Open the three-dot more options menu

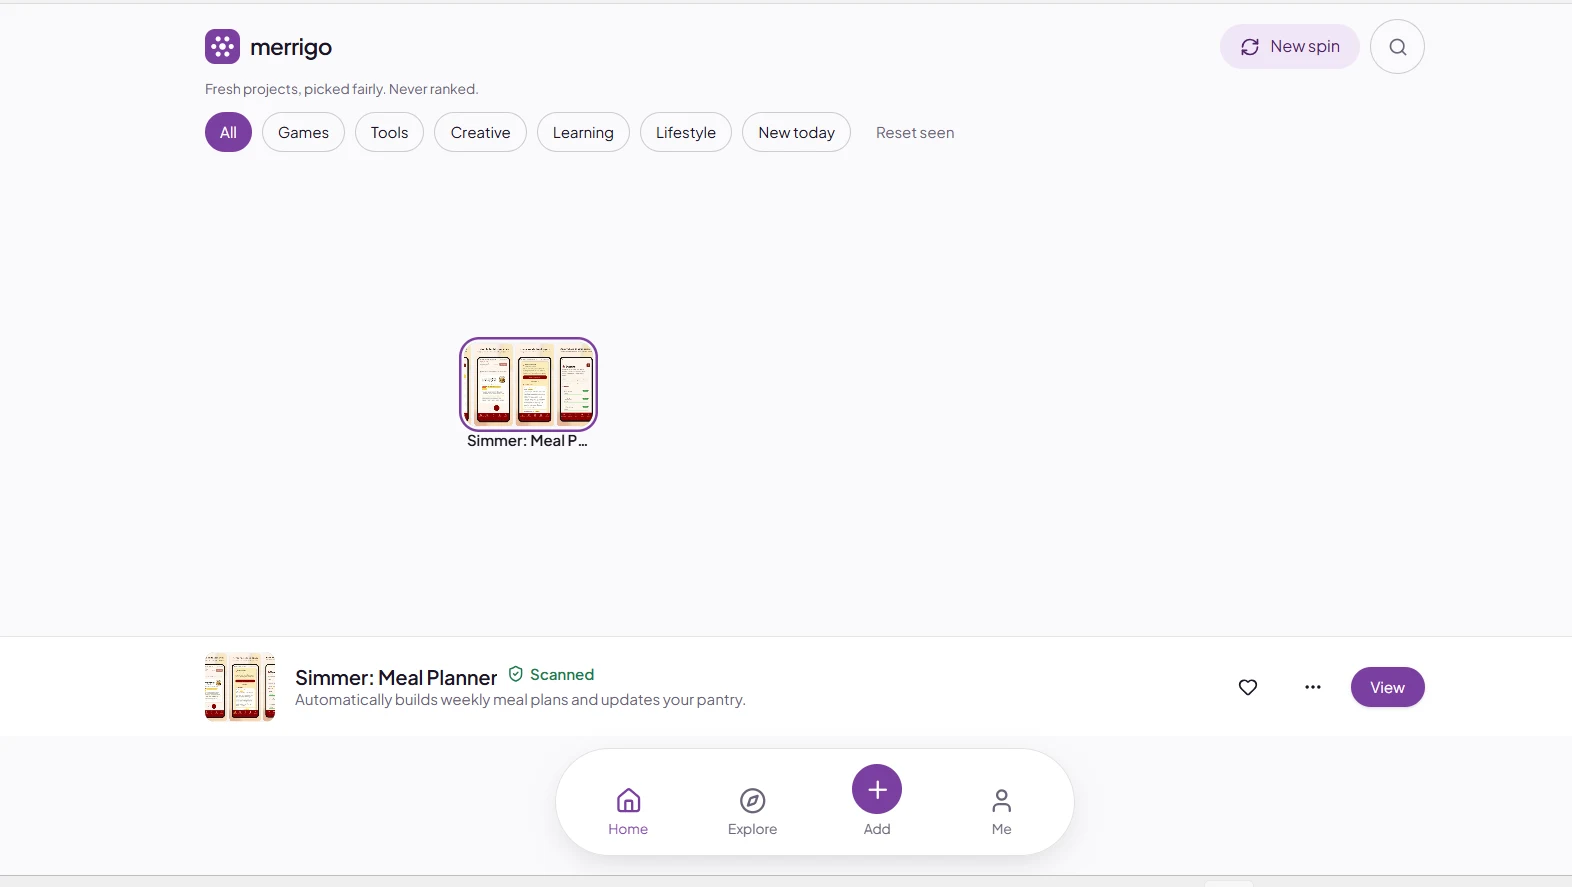click(1313, 687)
